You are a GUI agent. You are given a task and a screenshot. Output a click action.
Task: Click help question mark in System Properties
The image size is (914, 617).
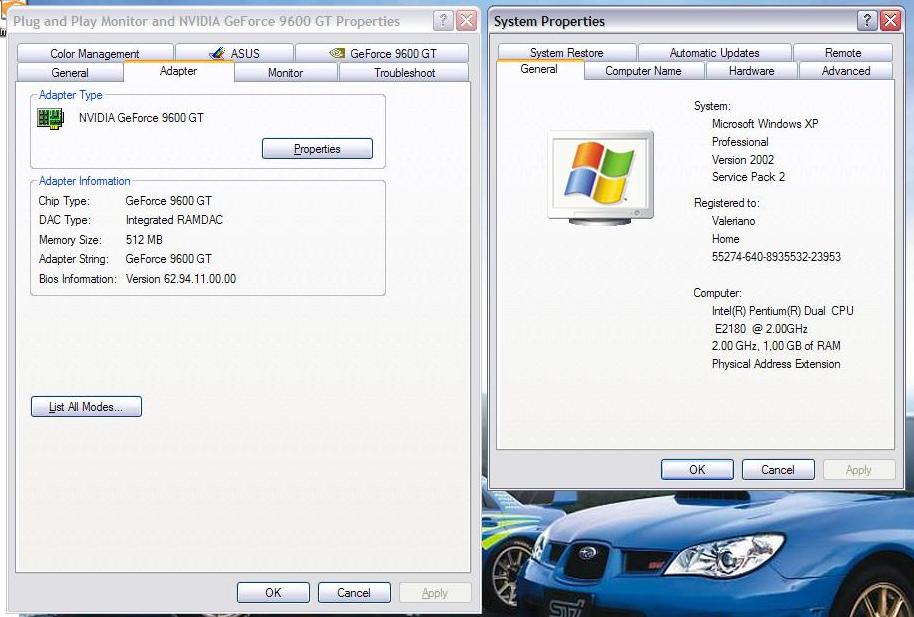coord(868,21)
